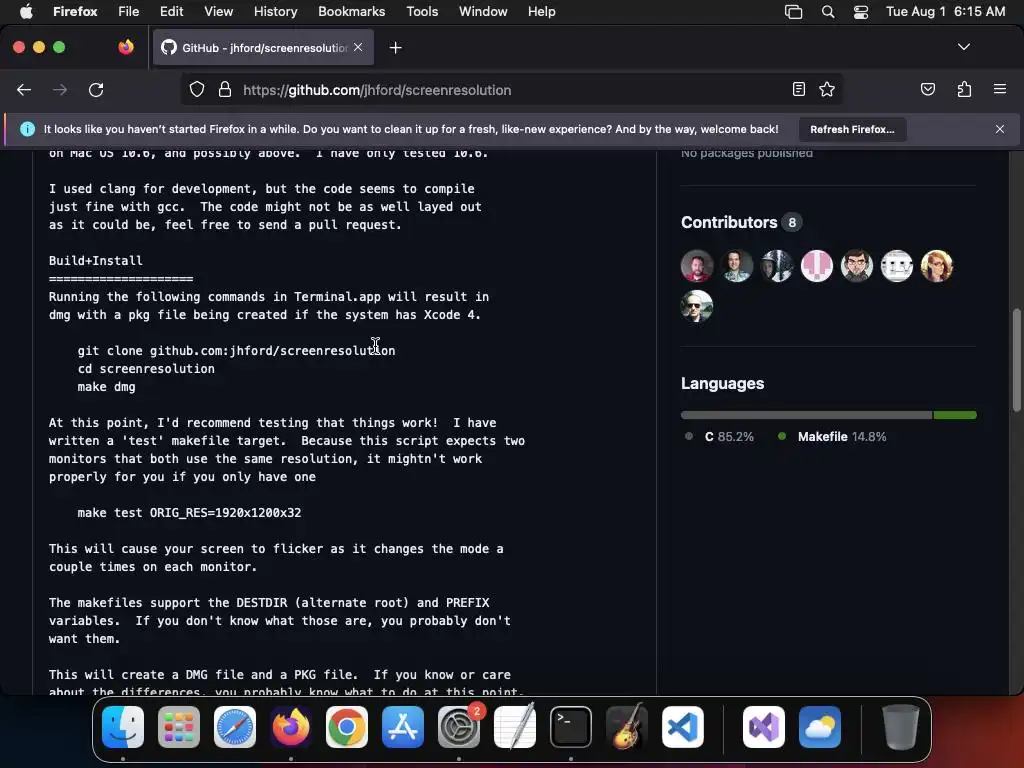Open the Apple menu

tap(26, 12)
